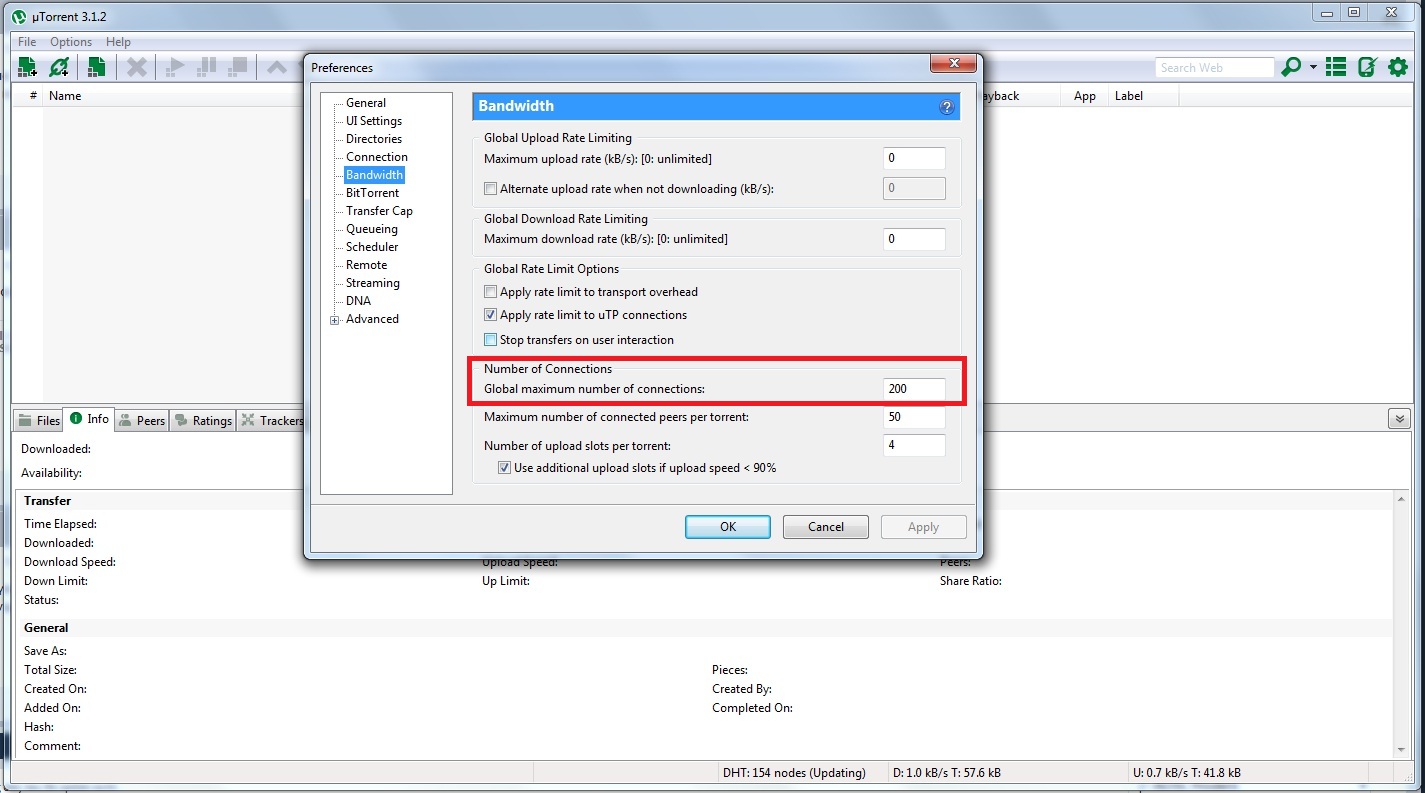Click Maximum connected peers per torrent field
Screen dimensions: 1425x793
[x=914, y=416]
